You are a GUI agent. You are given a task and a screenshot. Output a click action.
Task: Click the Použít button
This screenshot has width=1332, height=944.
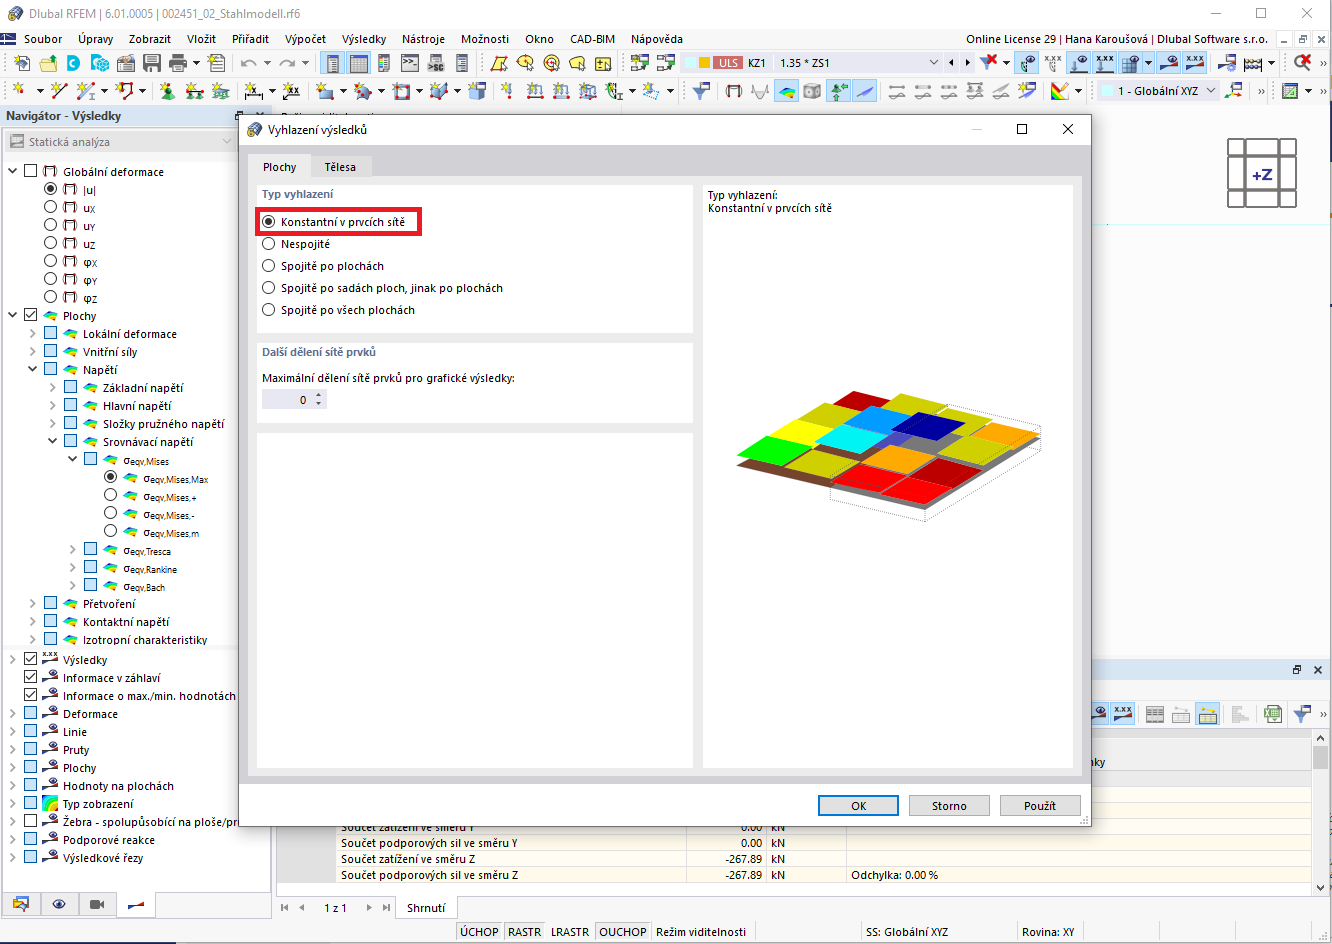(x=1039, y=805)
